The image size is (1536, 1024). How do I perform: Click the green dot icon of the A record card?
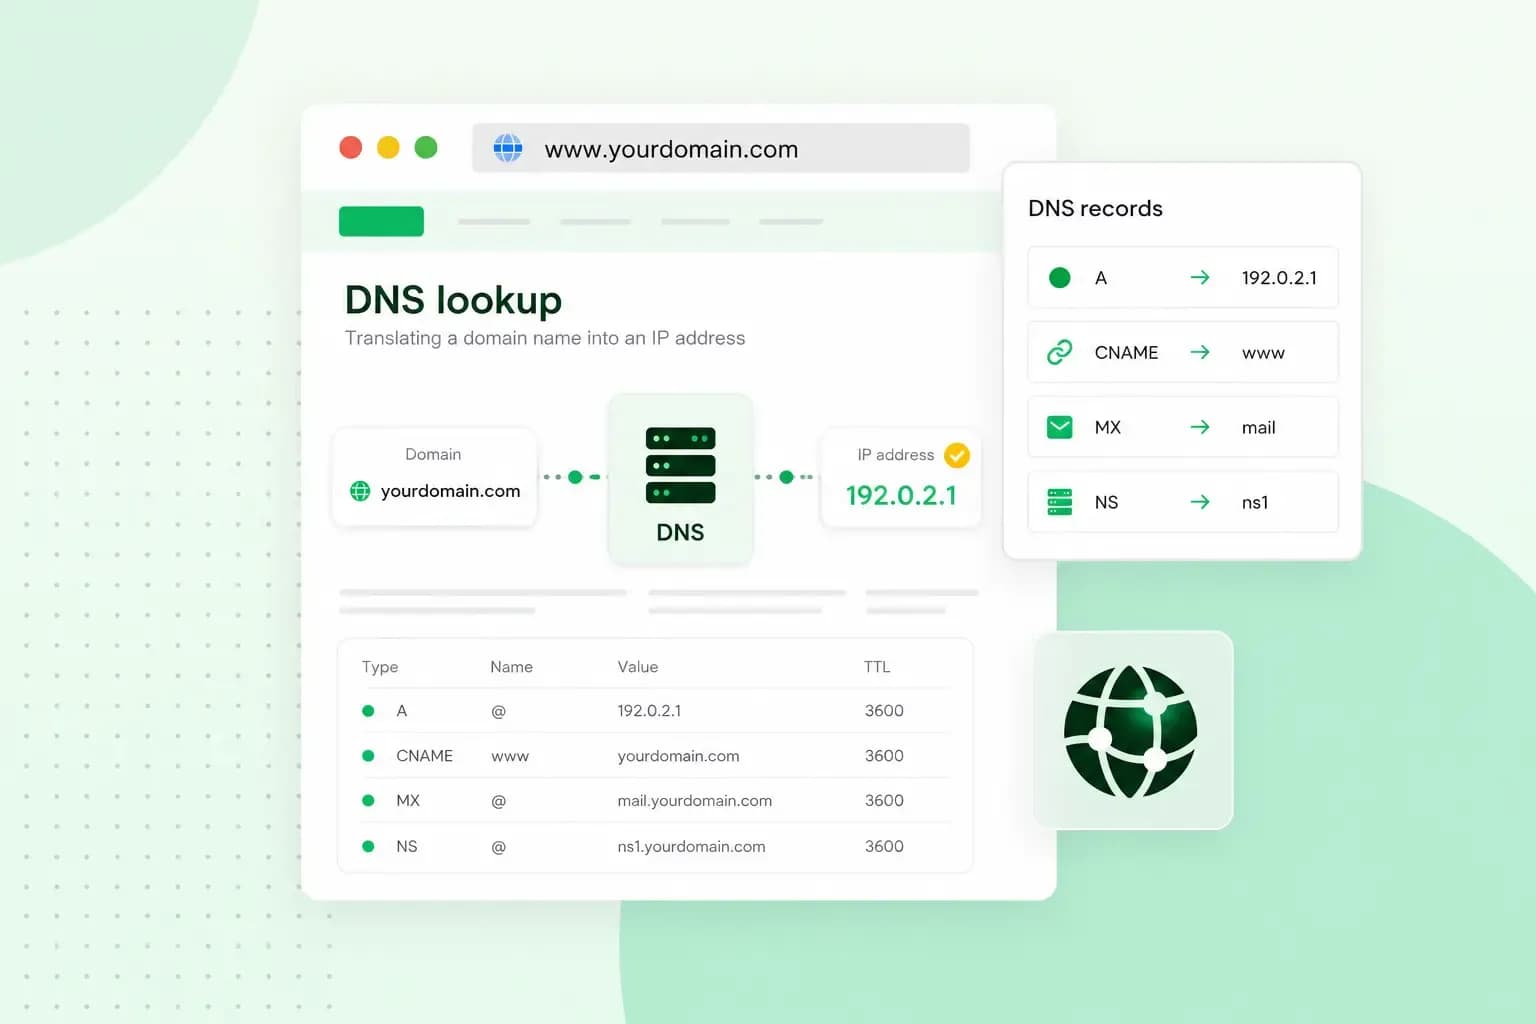click(x=1060, y=278)
